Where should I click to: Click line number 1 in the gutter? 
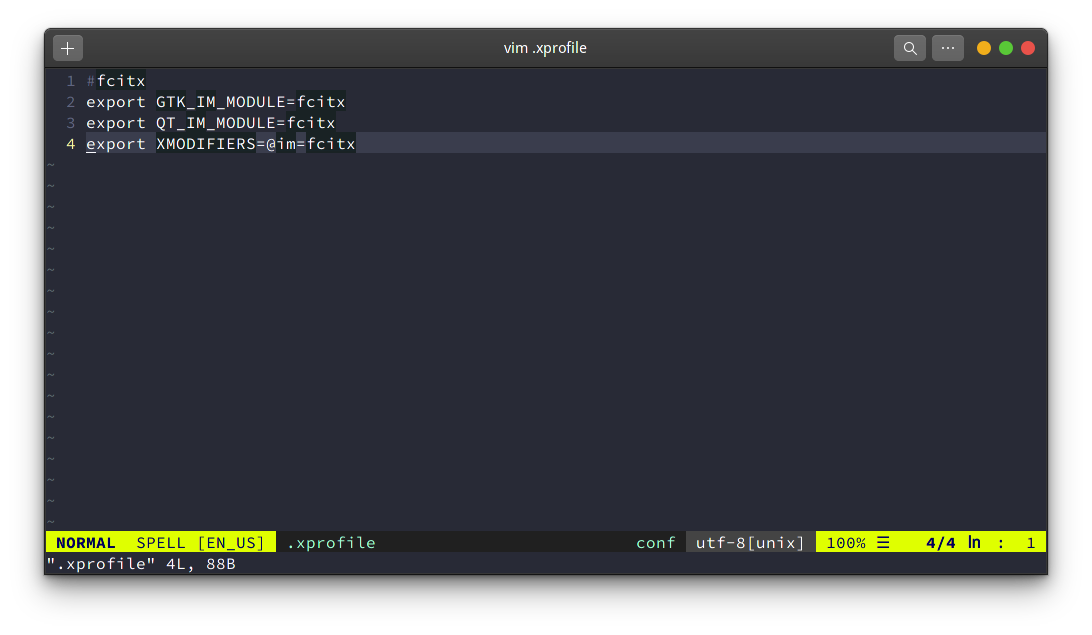[x=70, y=81]
